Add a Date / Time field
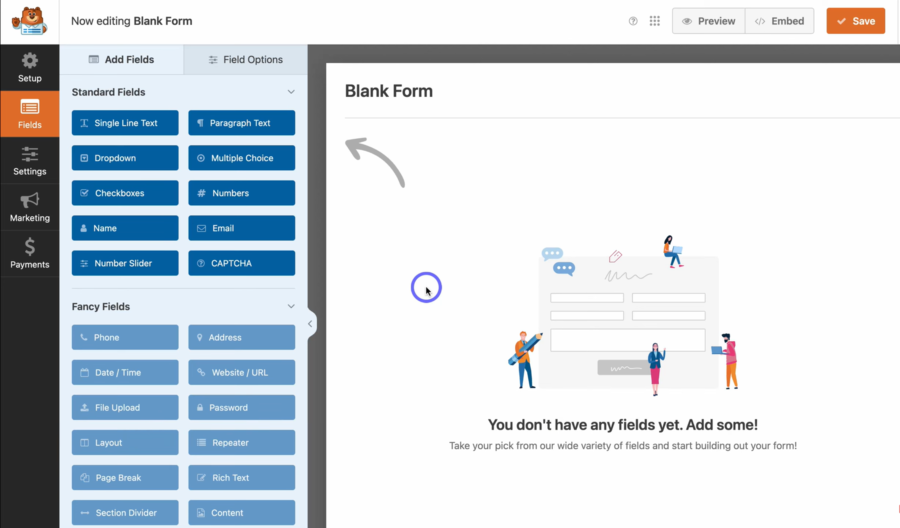900x528 pixels. [x=125, y=372]
